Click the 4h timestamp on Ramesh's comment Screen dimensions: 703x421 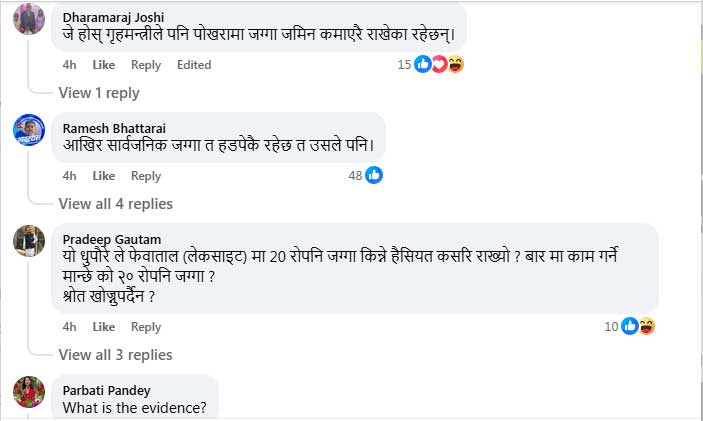coord(70,176)
